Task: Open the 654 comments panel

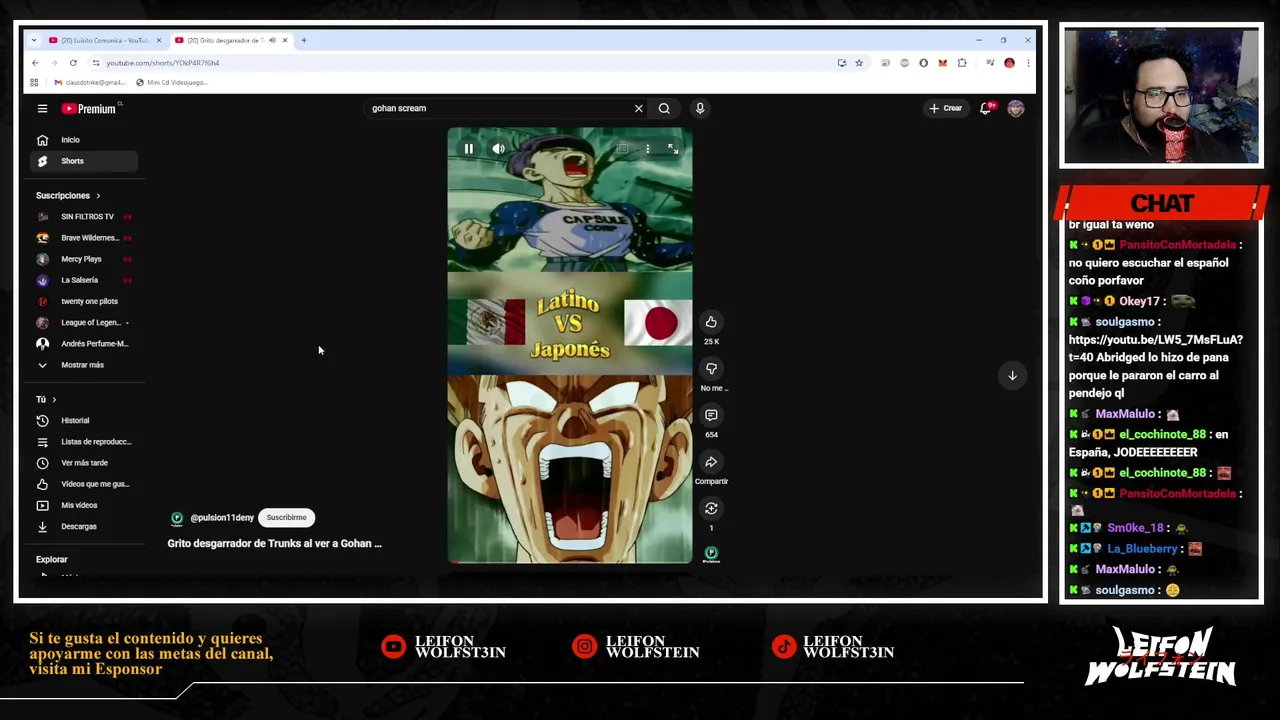Action: coord(711,415)
